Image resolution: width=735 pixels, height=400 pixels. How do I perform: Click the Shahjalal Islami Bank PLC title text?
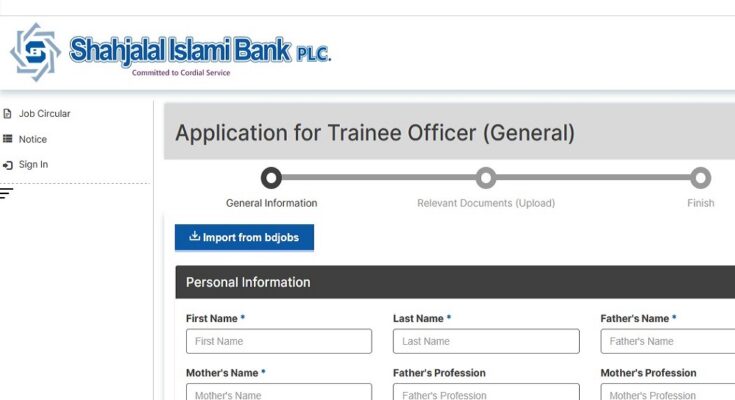199,50
